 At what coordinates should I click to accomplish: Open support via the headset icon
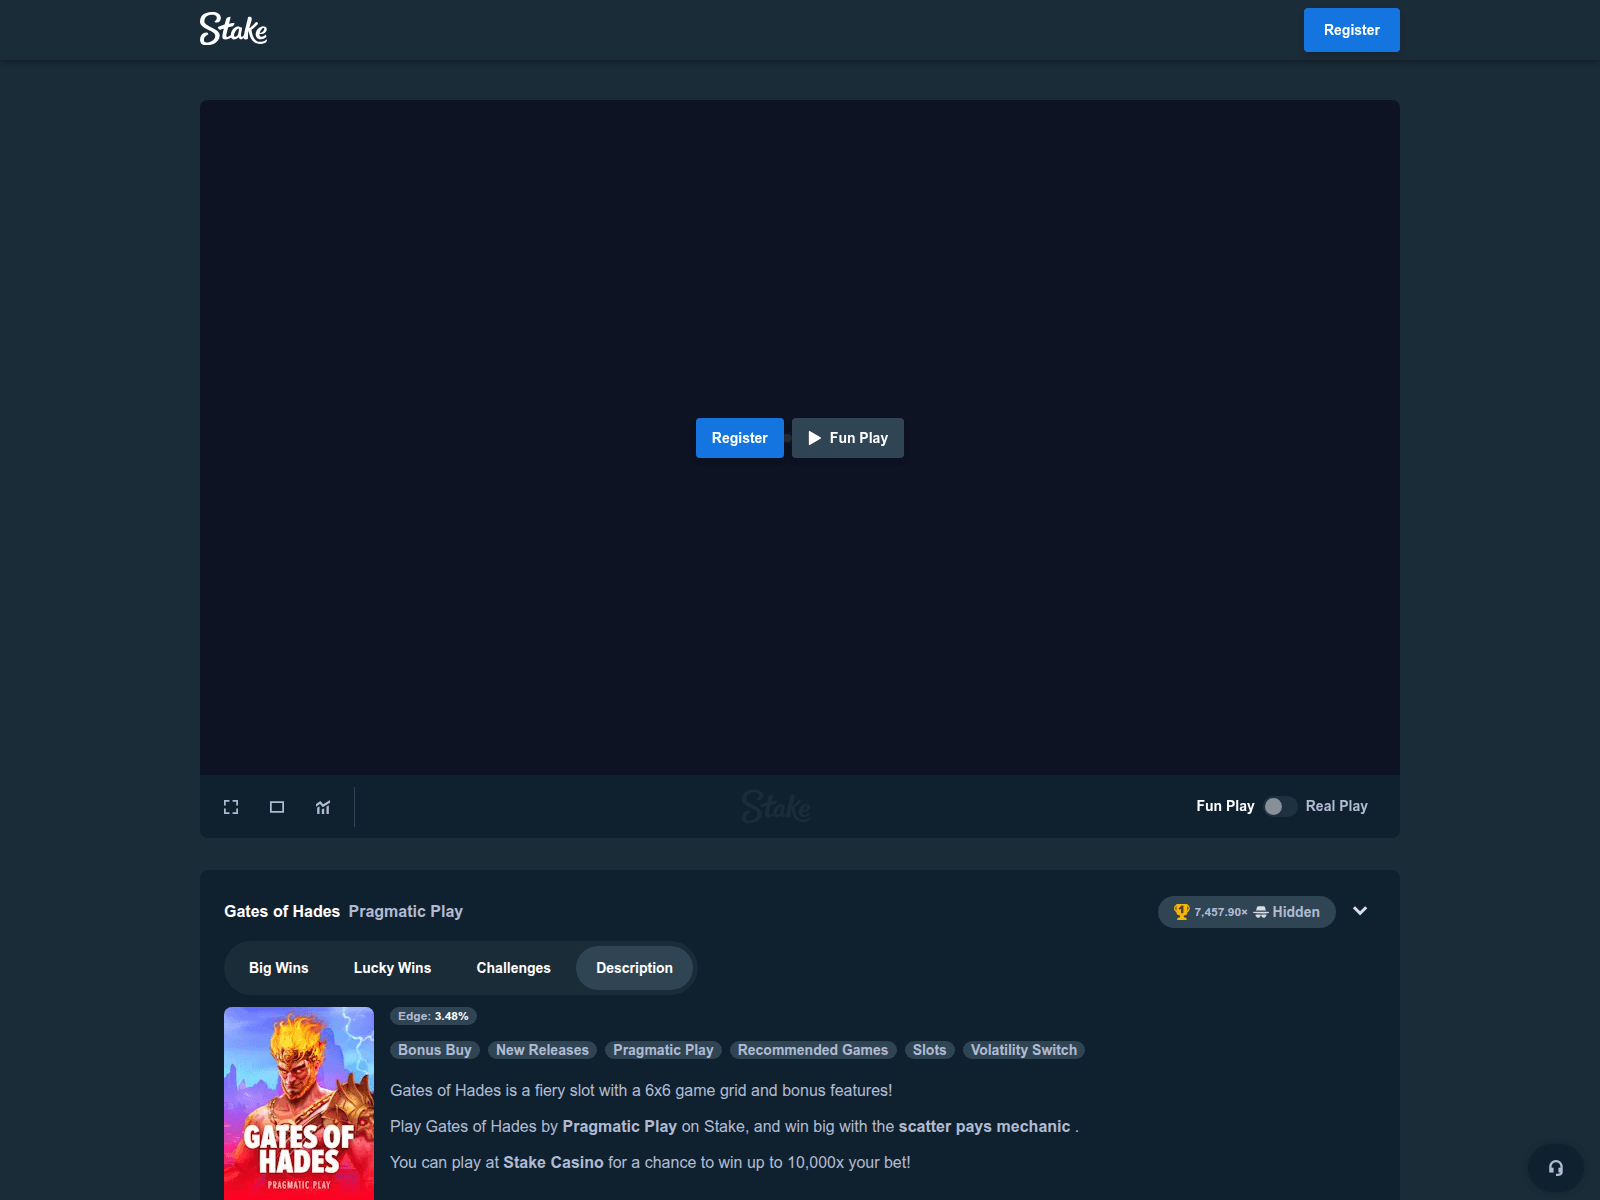pyautogui.click(x=1554, y=1166)
